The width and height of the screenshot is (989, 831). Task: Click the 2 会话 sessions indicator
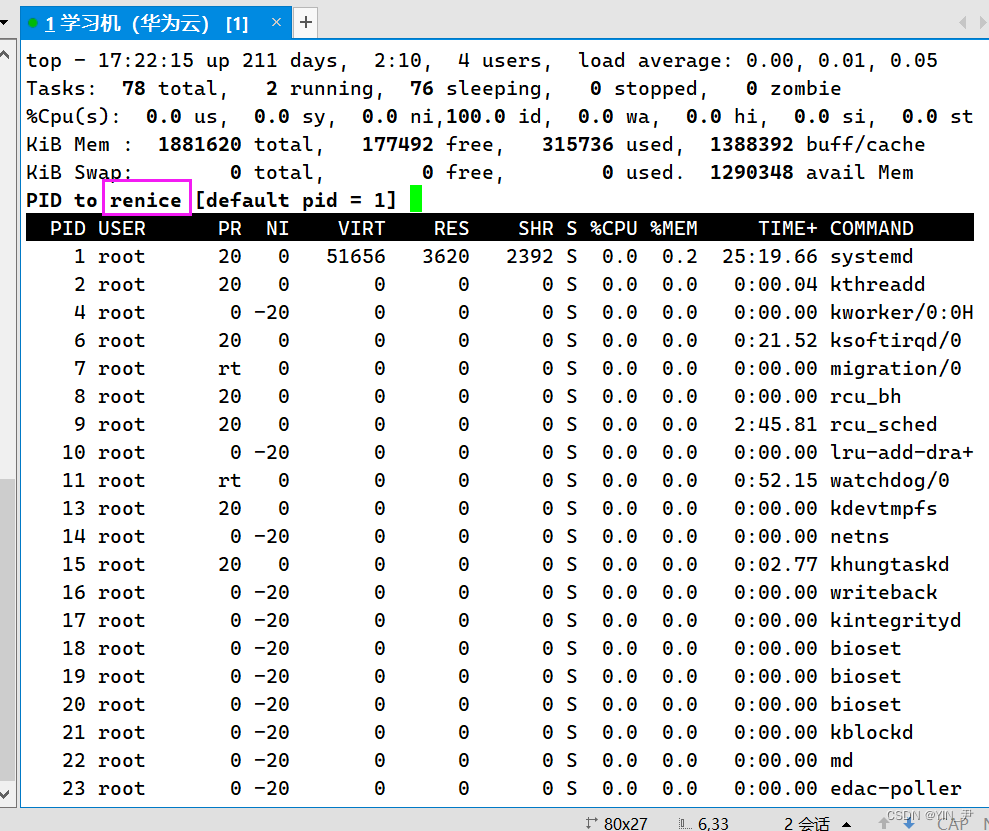807,823
